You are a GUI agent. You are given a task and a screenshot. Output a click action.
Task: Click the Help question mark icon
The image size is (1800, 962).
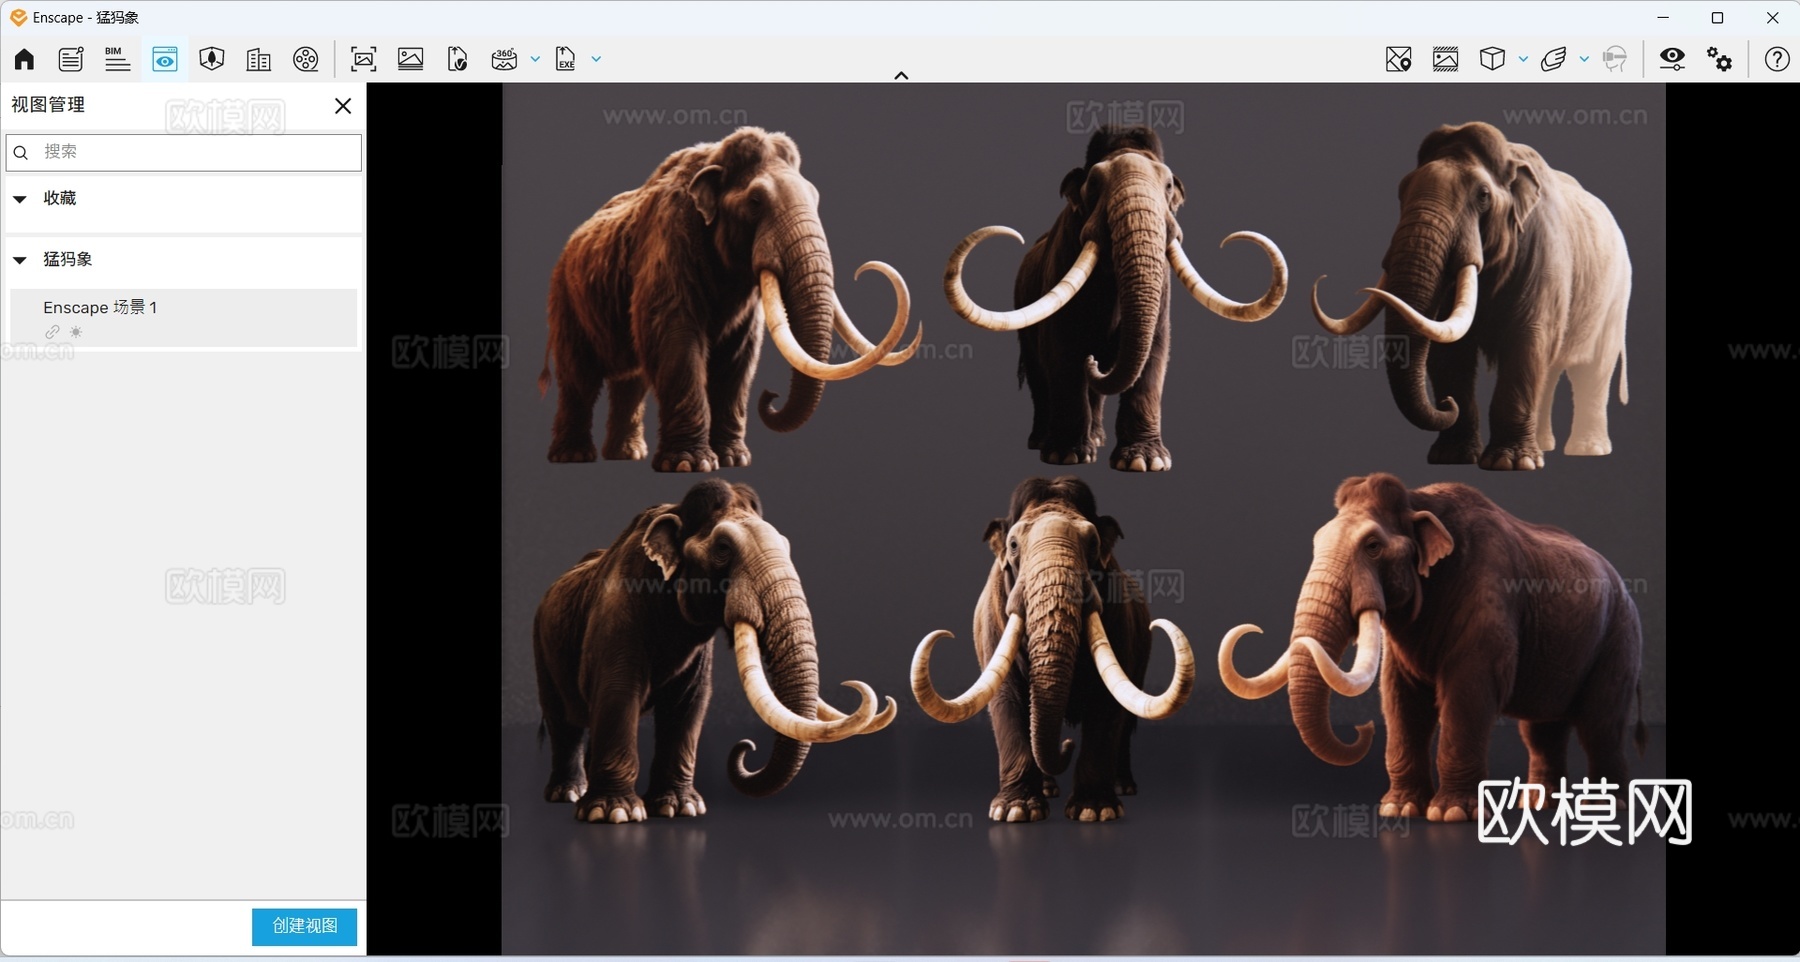[1777, 59]
